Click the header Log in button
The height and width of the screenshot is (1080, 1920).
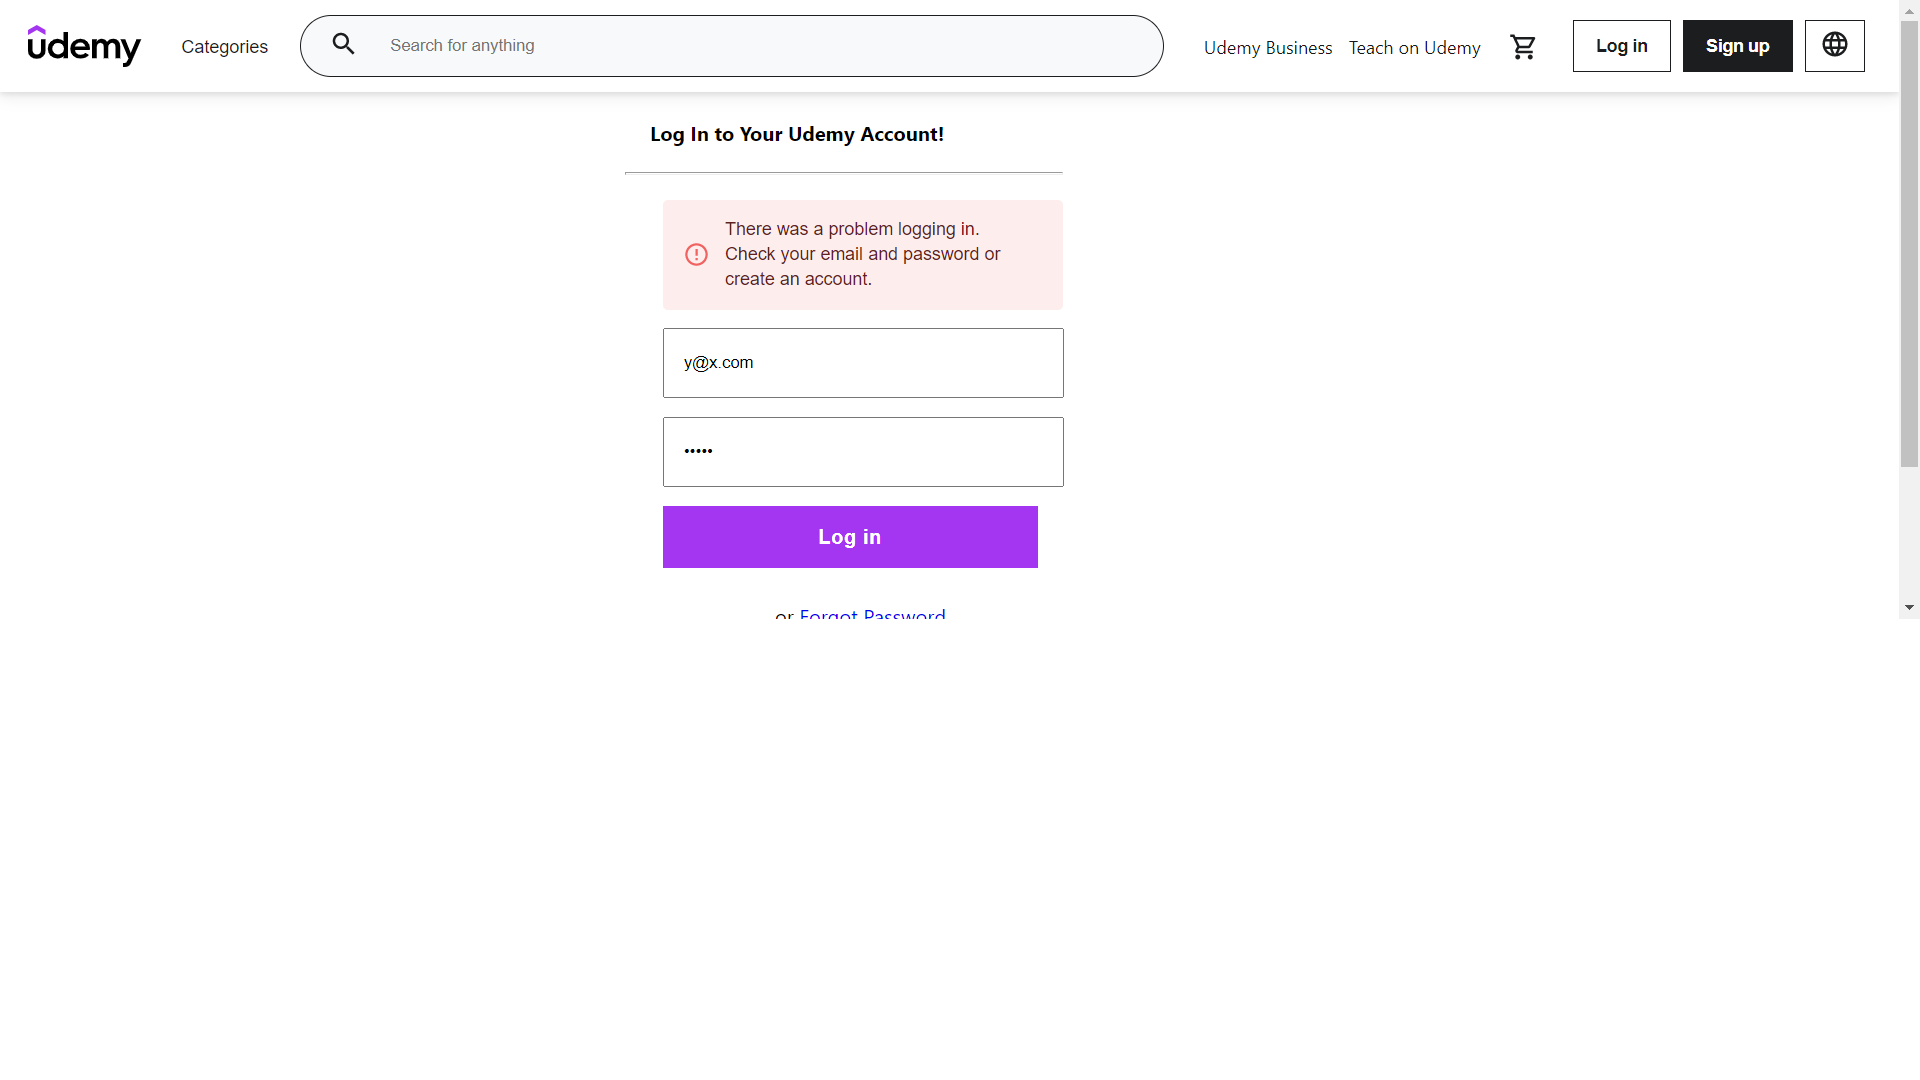coord(1621,45)
